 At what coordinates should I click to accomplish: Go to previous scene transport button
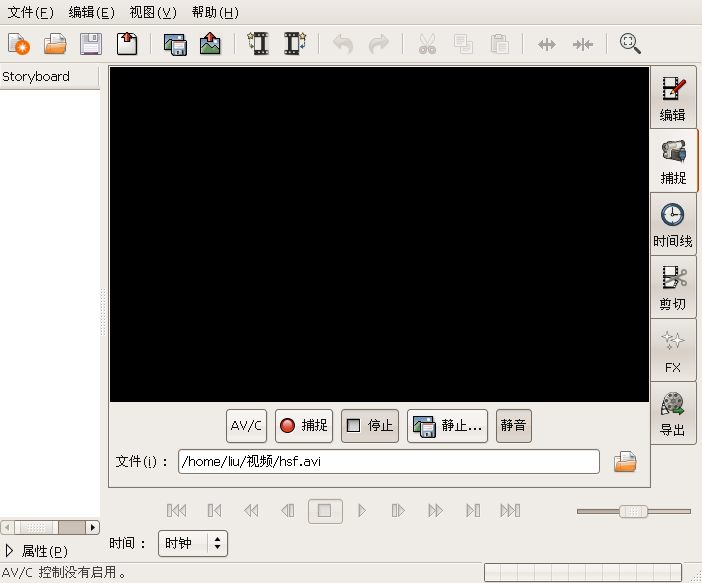point(214,510)
